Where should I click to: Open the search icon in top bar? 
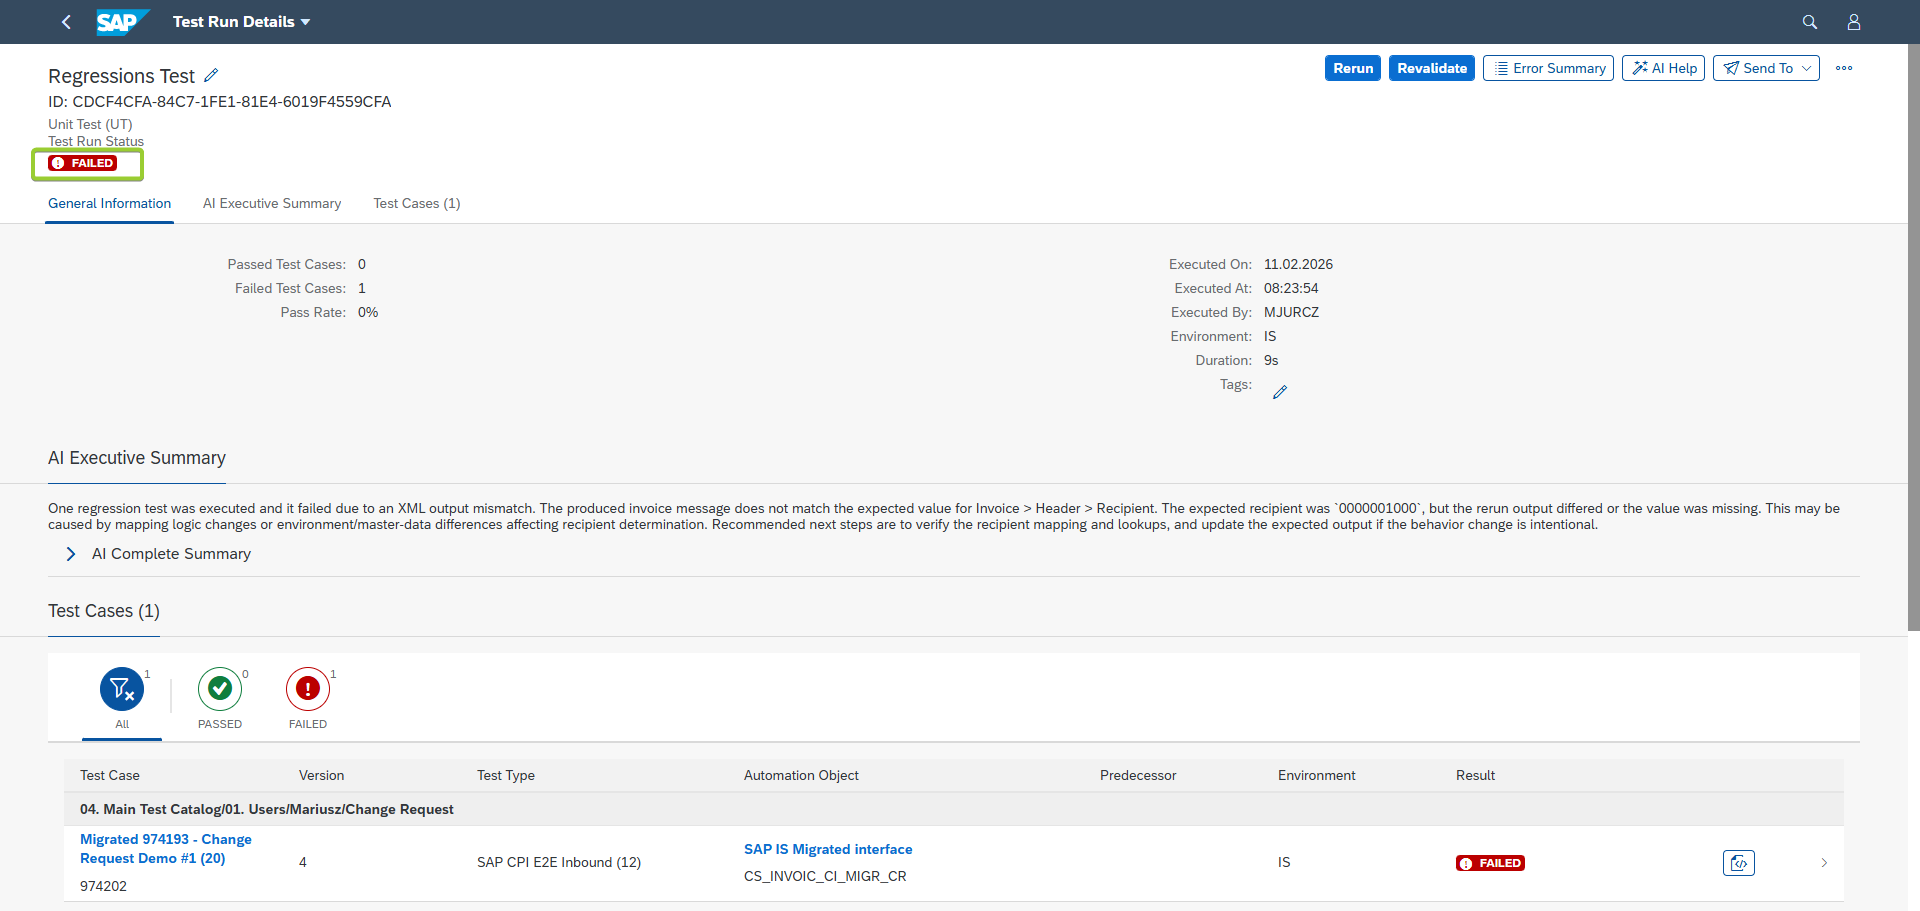coord(1809,22)
